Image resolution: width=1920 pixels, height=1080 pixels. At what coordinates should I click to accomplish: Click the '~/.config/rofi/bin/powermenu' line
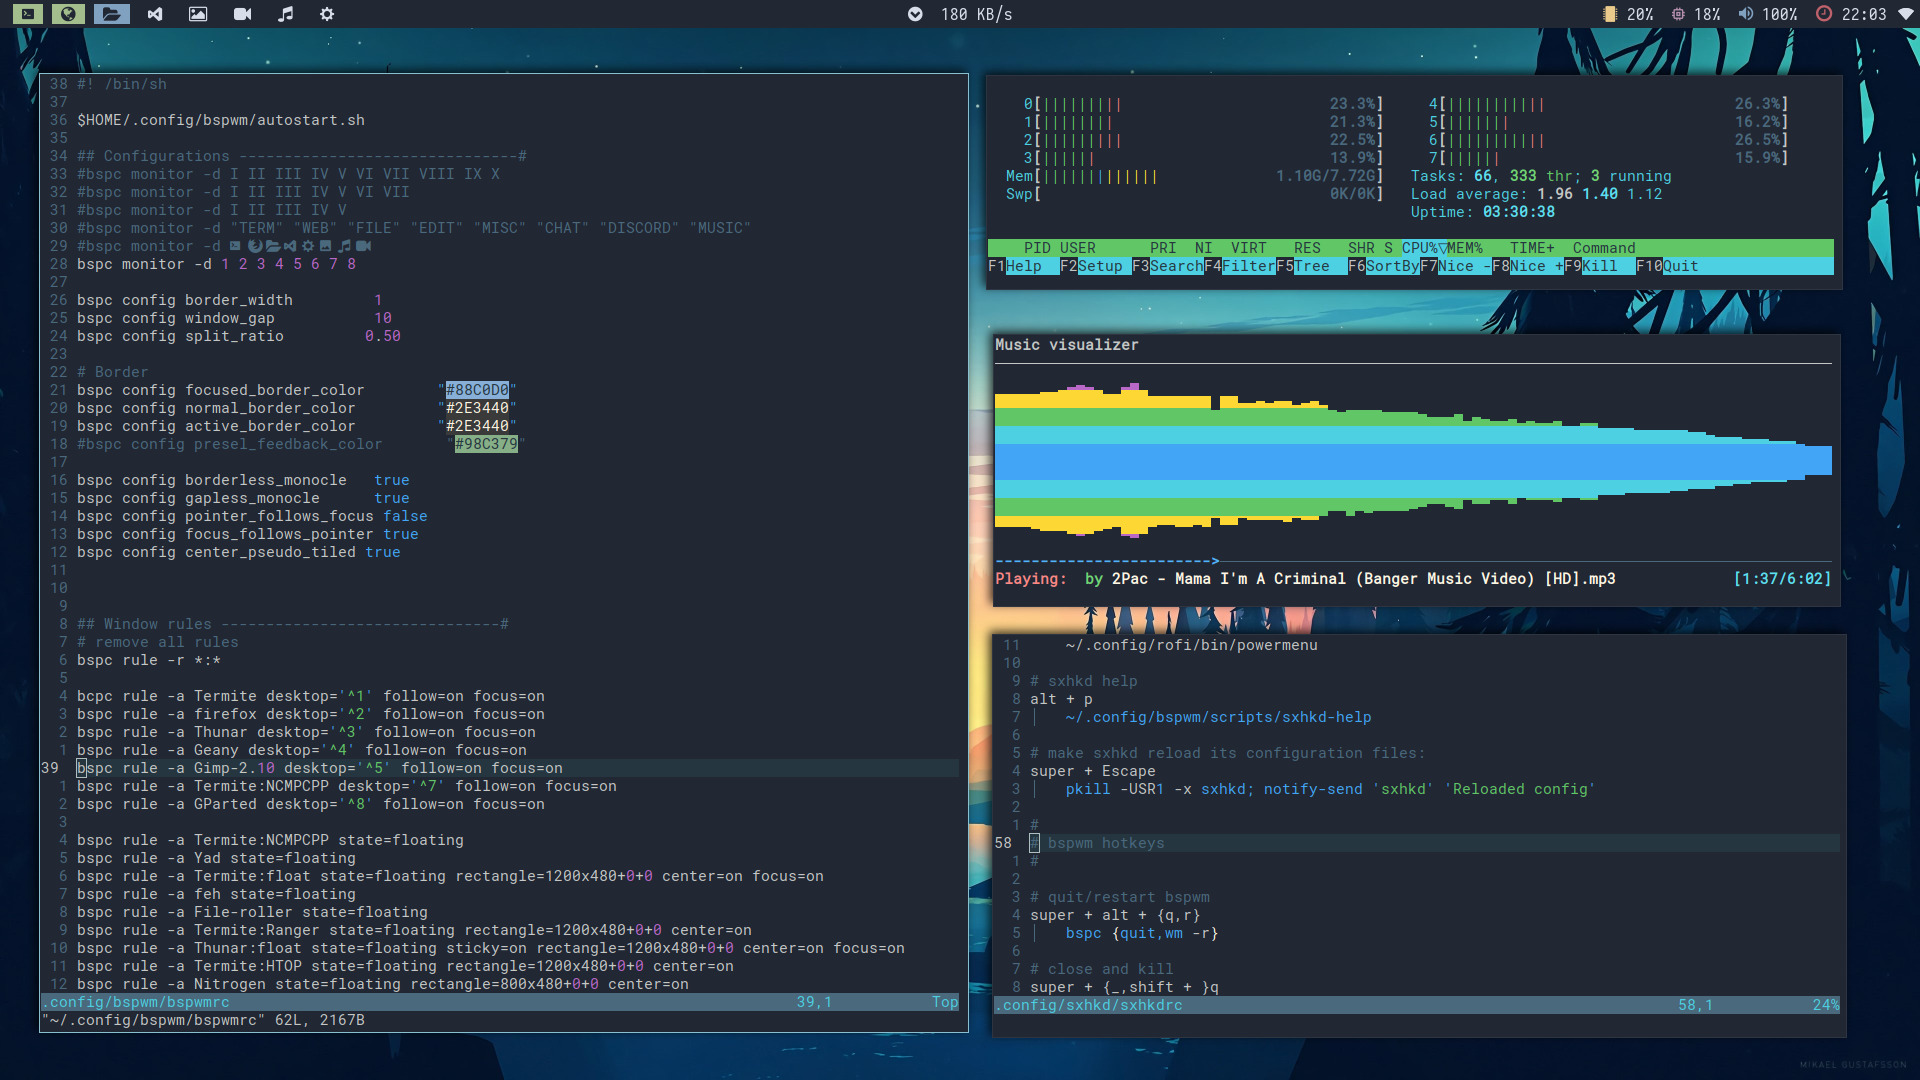click(1191, 645)
